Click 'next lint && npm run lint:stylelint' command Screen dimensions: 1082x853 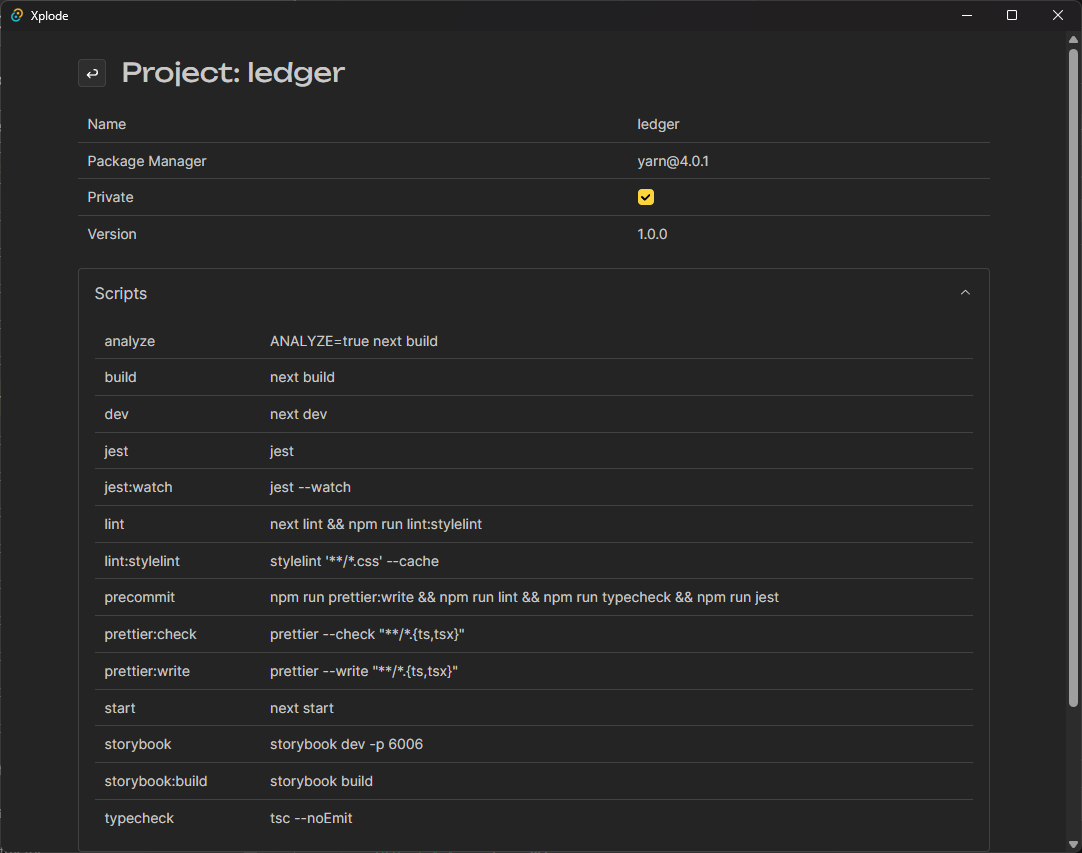[375, 524]
